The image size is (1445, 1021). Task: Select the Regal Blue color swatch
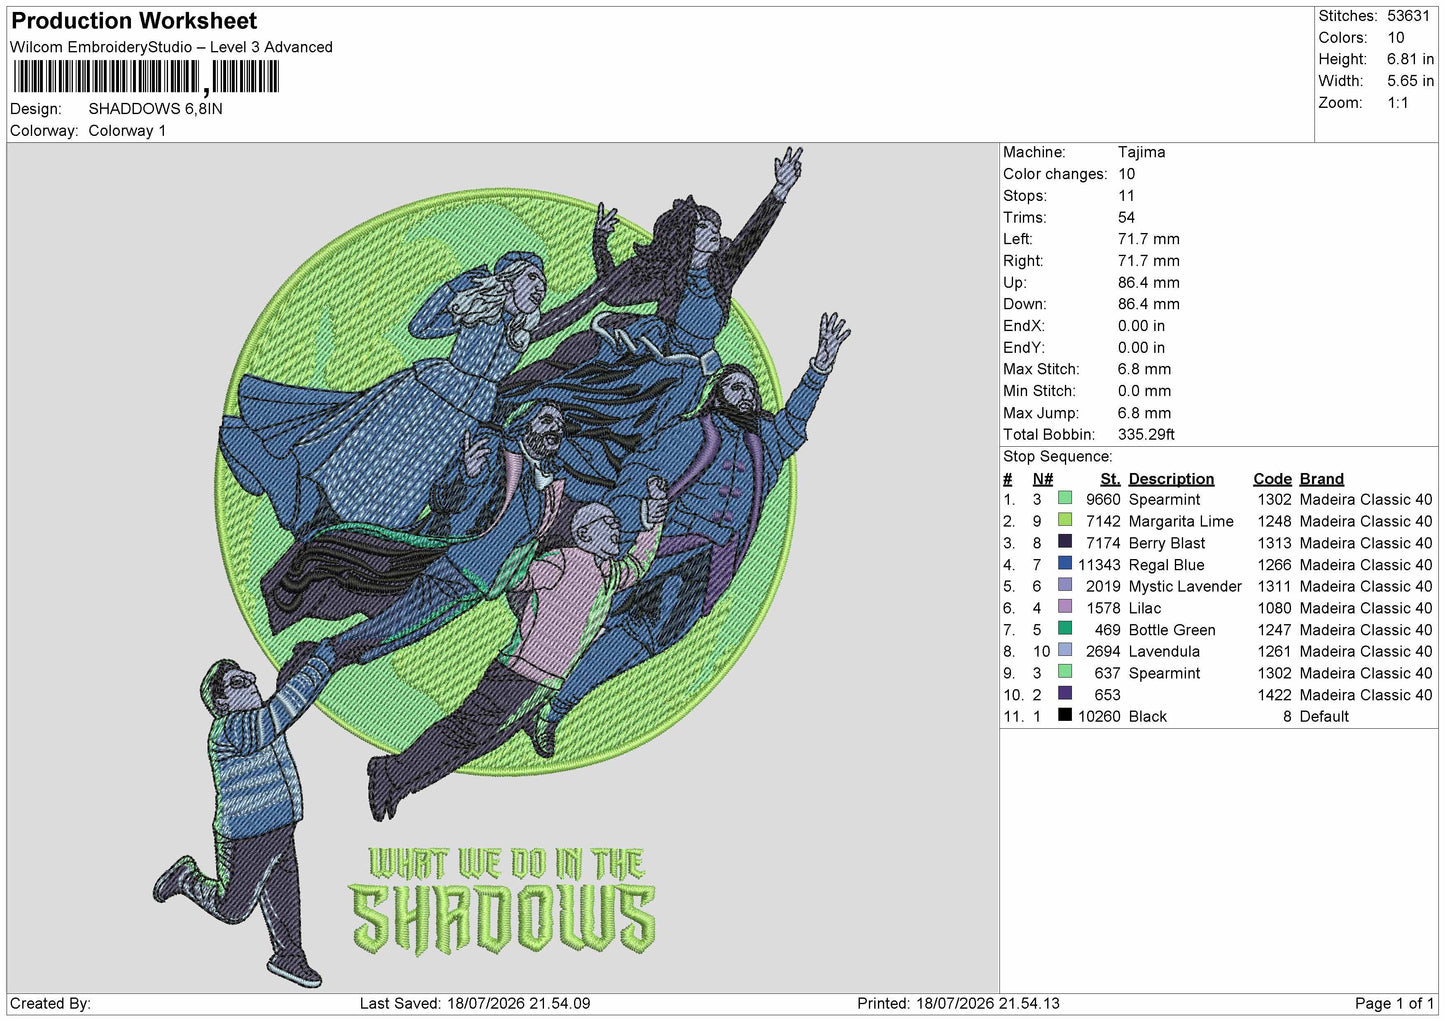(x=1065, y=563)
